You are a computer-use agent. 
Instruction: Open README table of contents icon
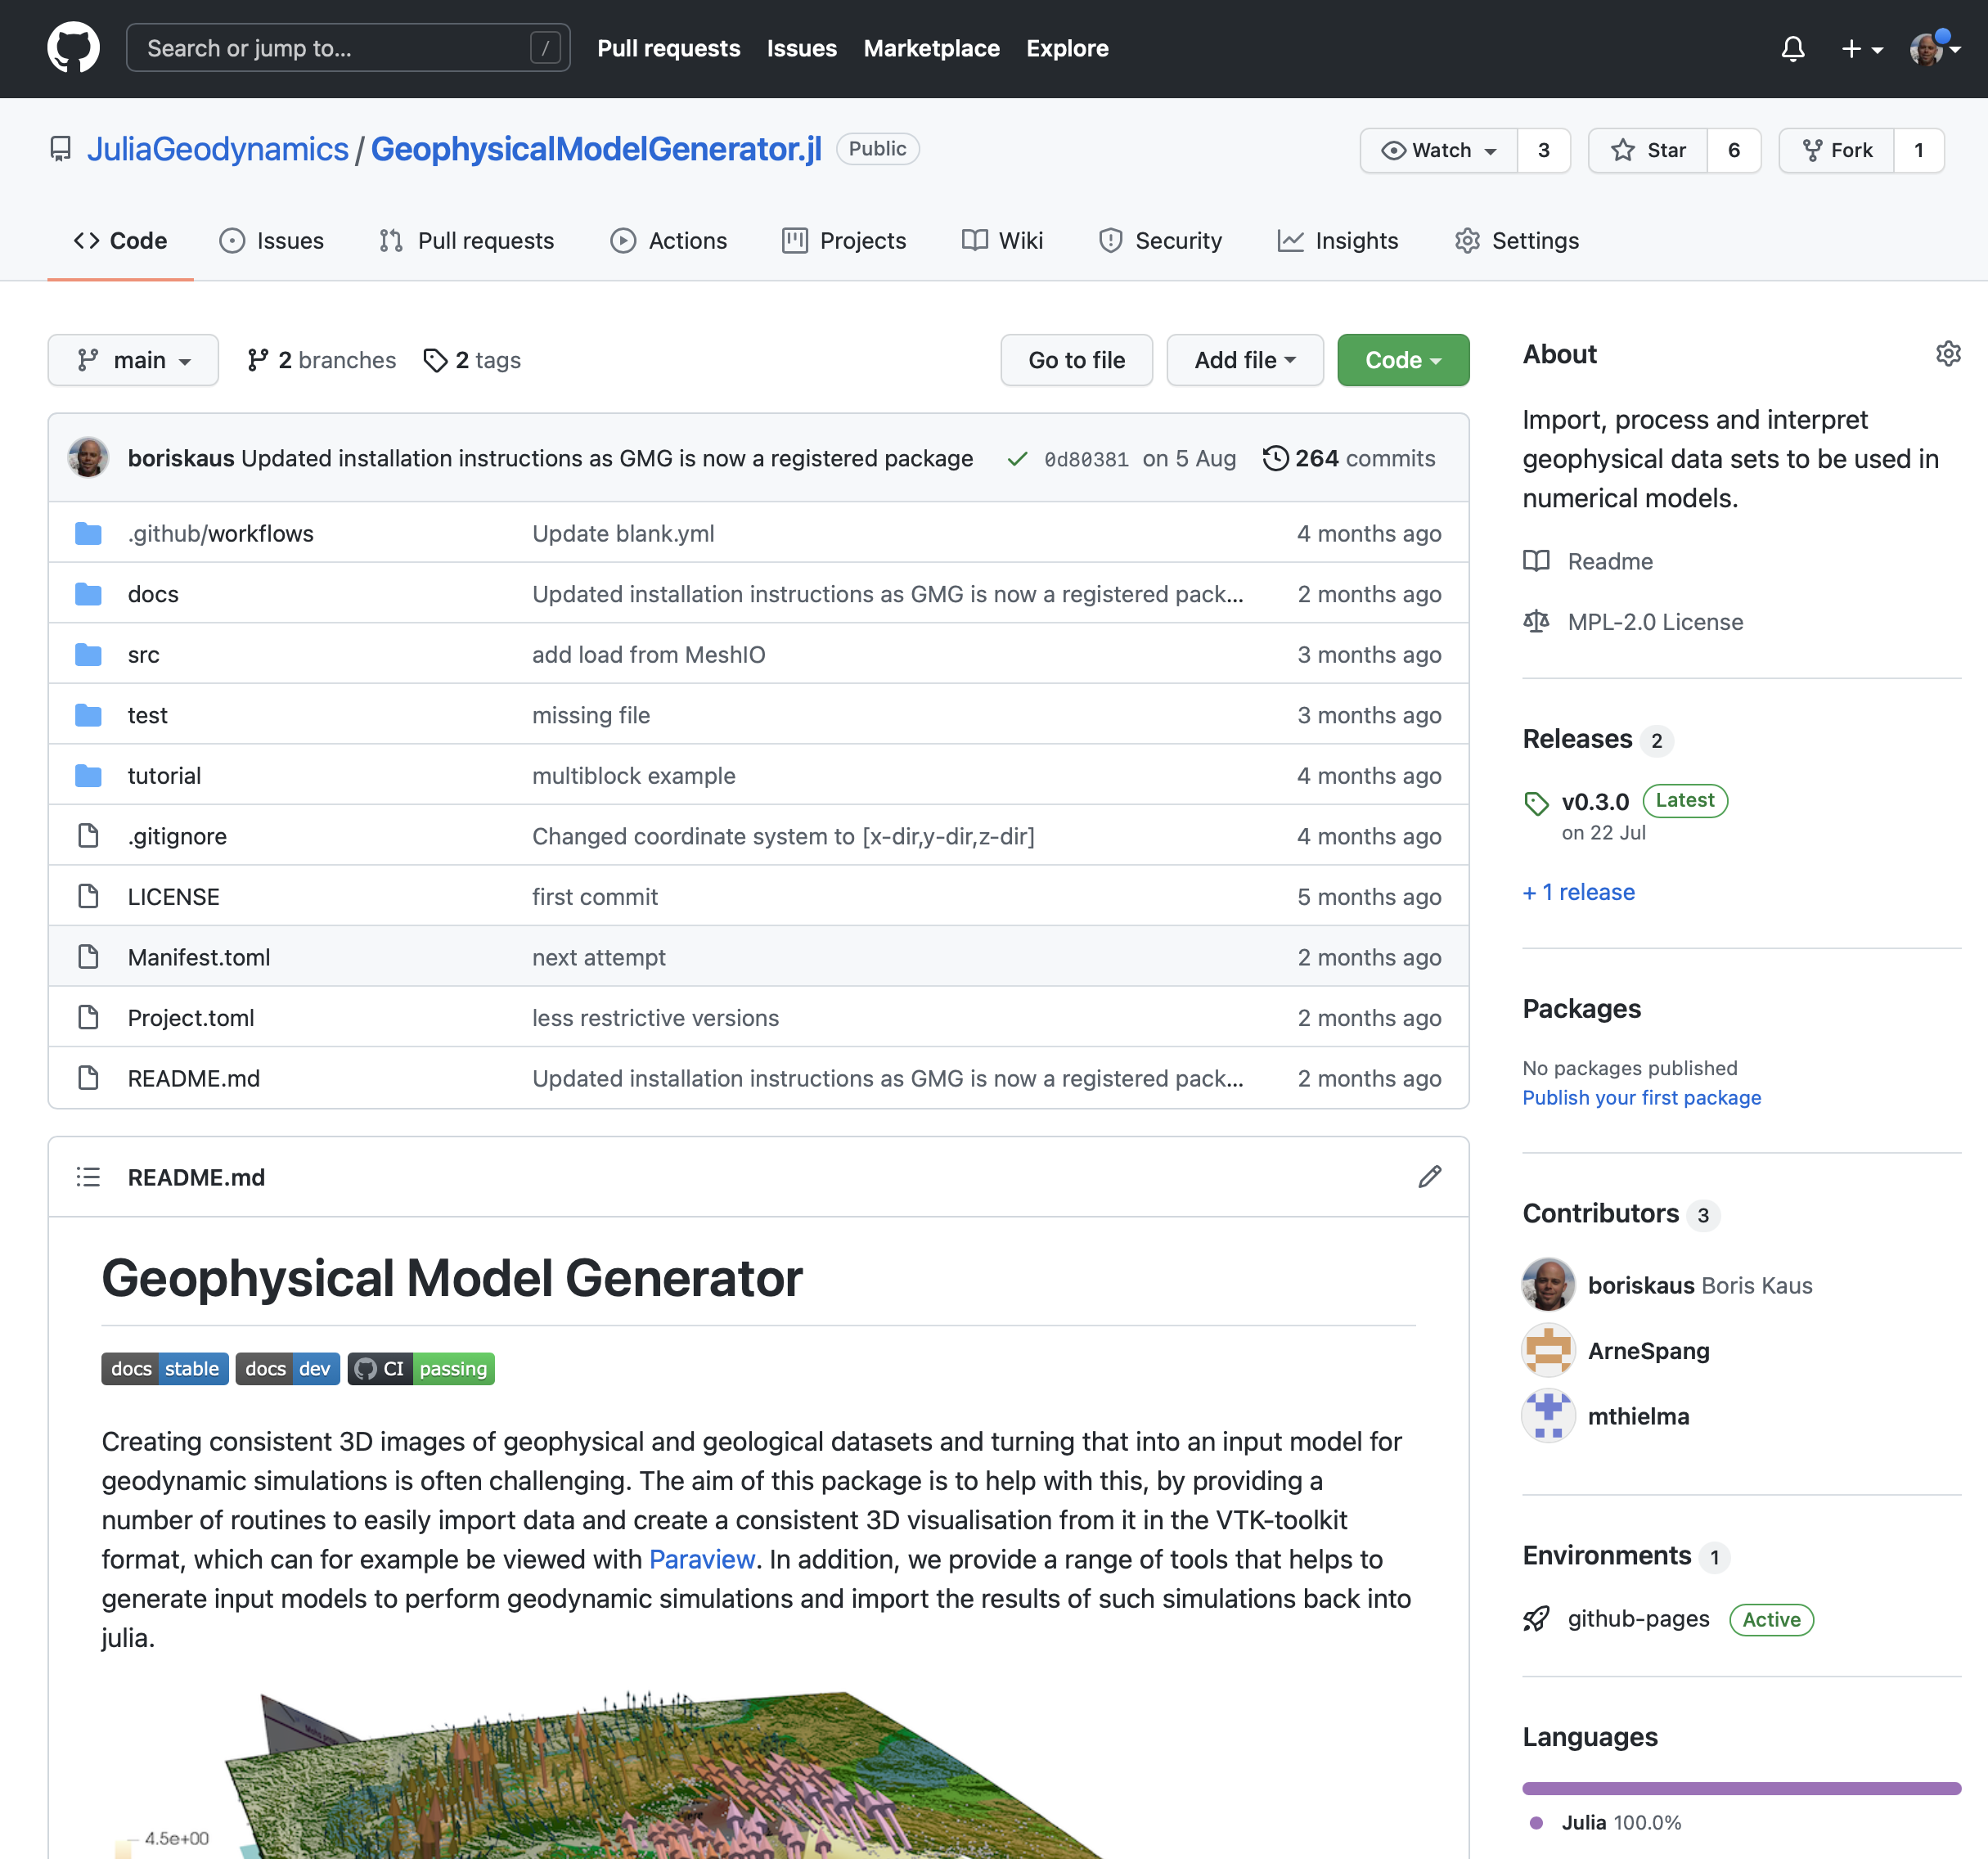click(x=88, y=1177)
